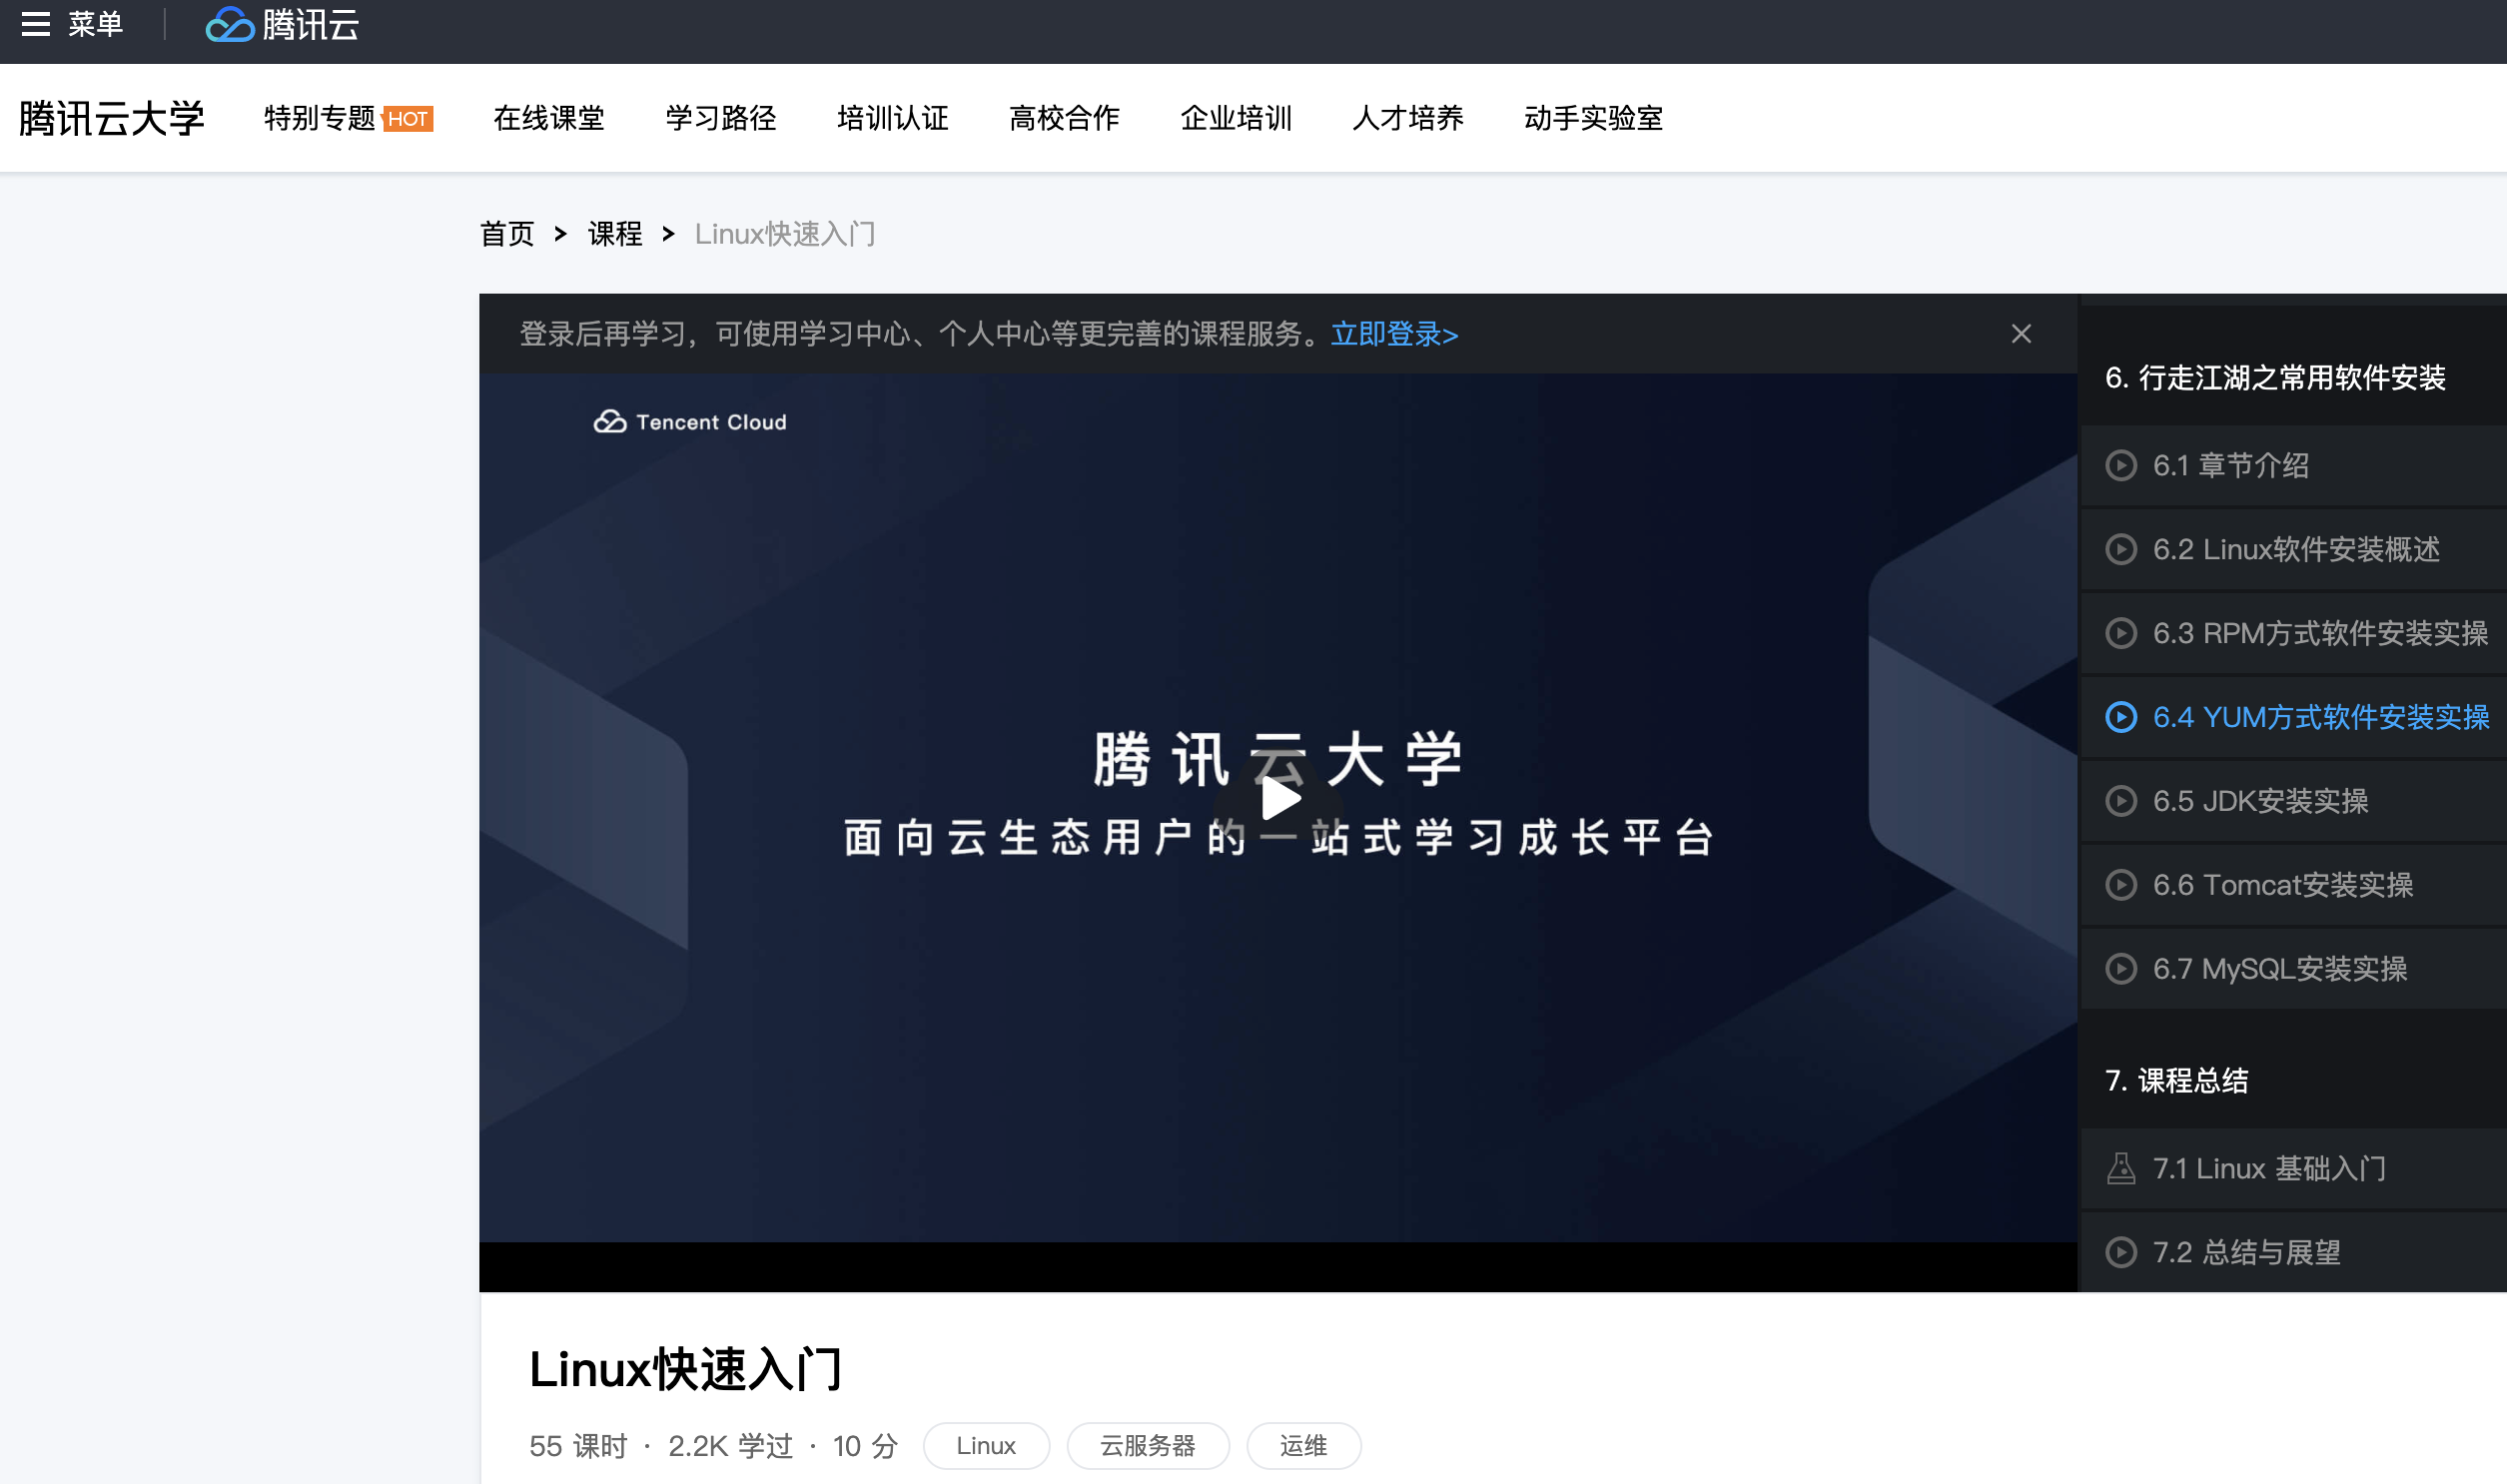Click the 腾讯云大学 site logo
The height and width of the screenshot is (1484, 2507).
[x=112, y=118]
